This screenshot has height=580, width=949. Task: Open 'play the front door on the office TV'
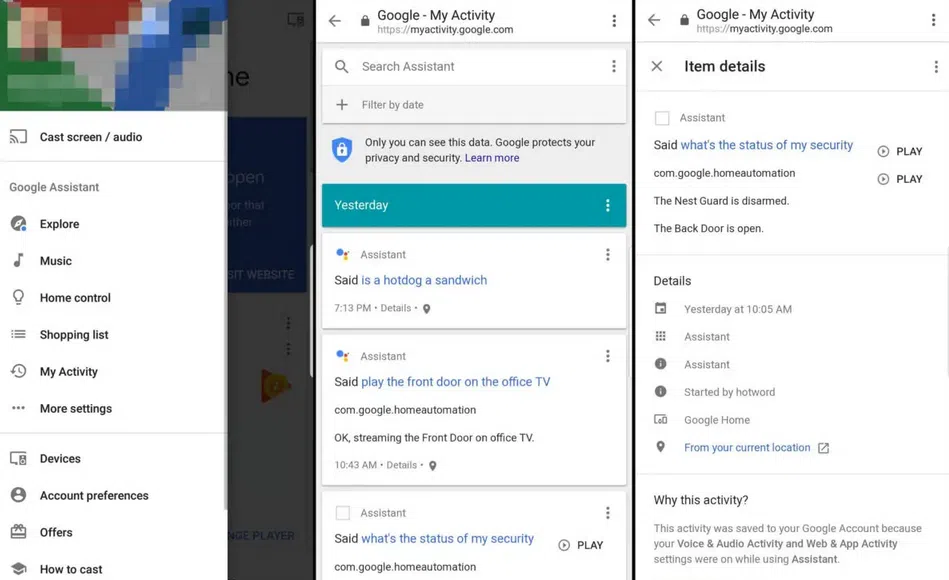pyautogui.click(x=456, y=382)
